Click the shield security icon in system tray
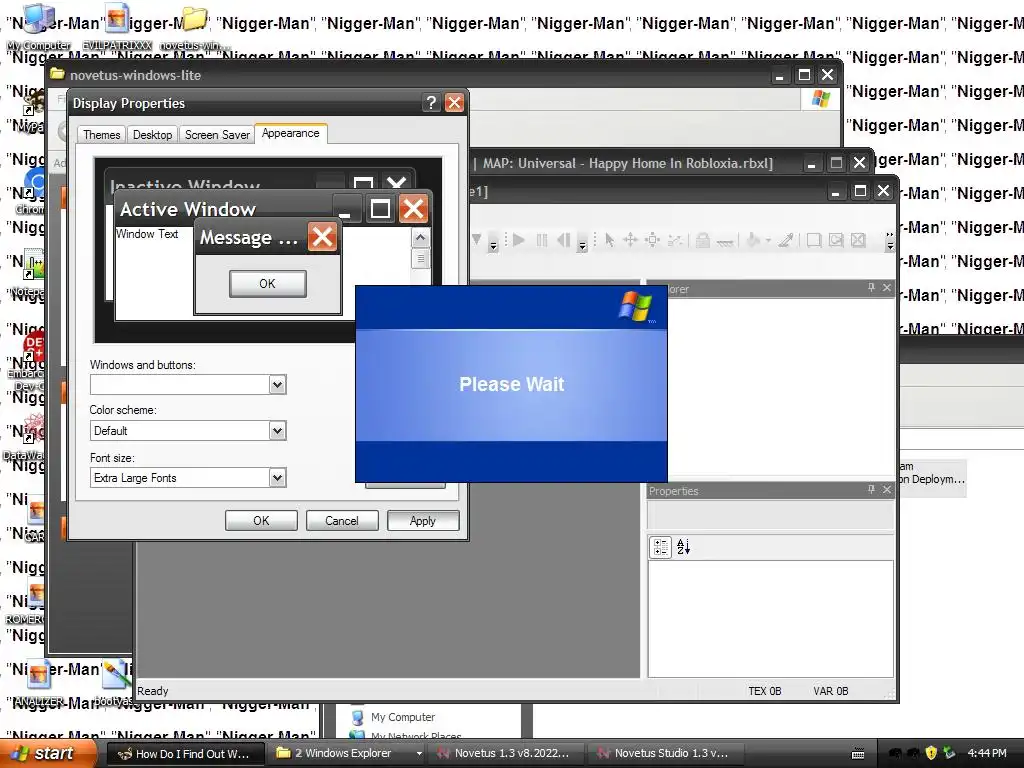The width and height of the screenshot is (1024, 768). coord(931,753)
